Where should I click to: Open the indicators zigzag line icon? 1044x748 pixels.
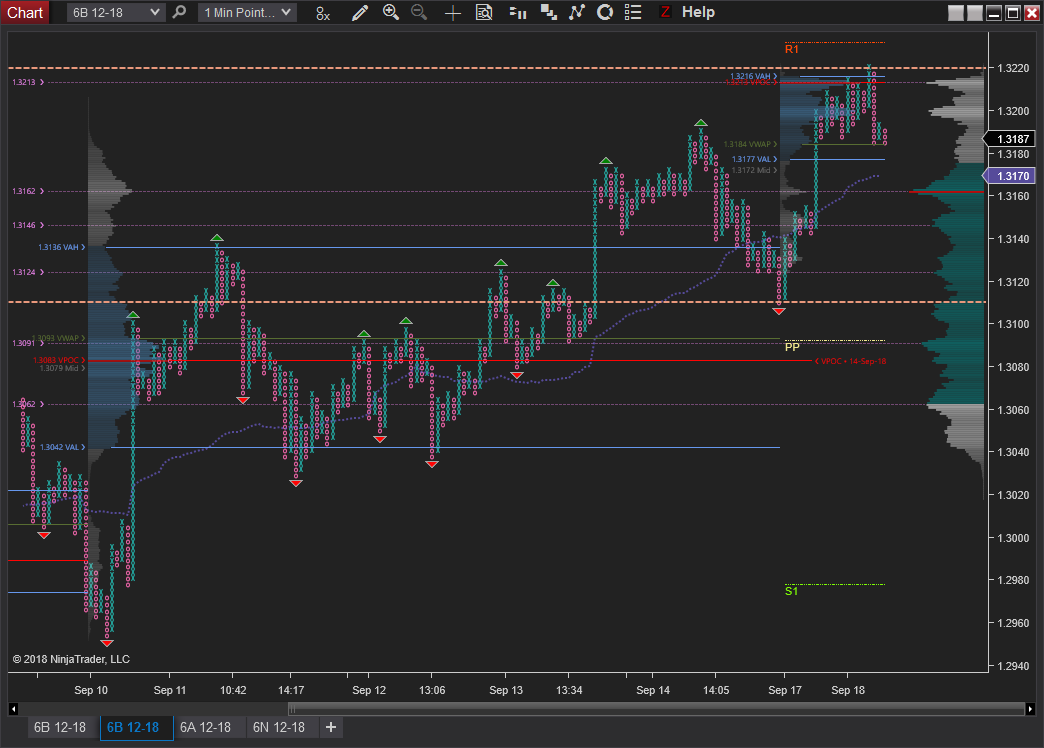(x=577, y=13)
